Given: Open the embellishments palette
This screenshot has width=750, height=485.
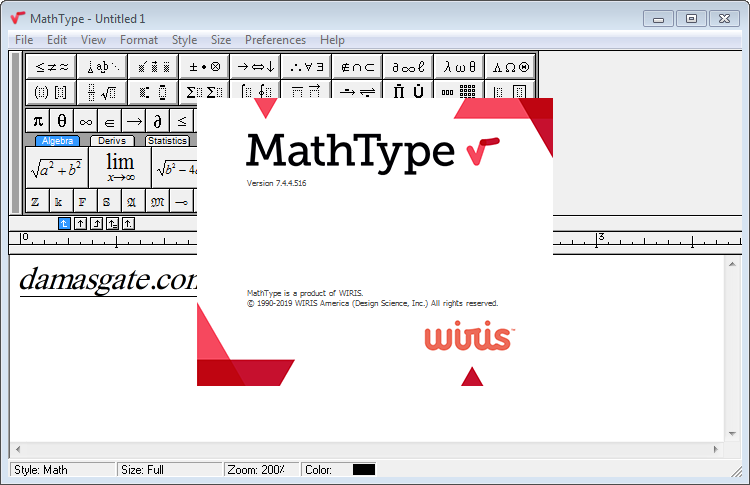Looking at the screenshot, I should tap(154, 66).
